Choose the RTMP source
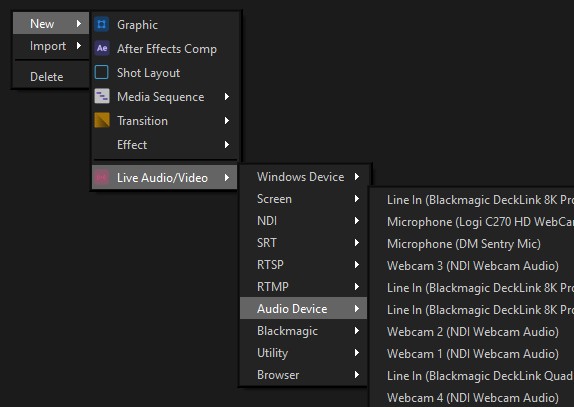This screenshot has height=407, width=574. tap(303, 287)
